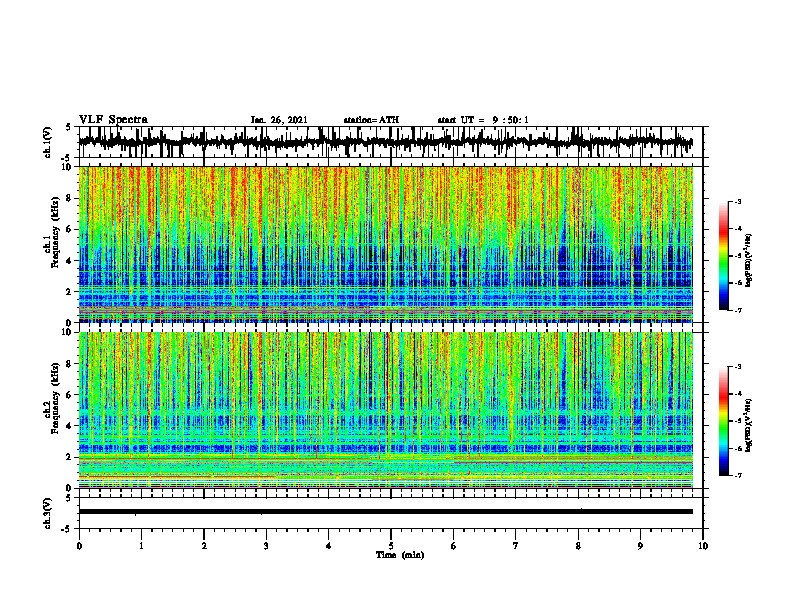Click inside the ch.1 spectrogram panel

click(385, 244)
